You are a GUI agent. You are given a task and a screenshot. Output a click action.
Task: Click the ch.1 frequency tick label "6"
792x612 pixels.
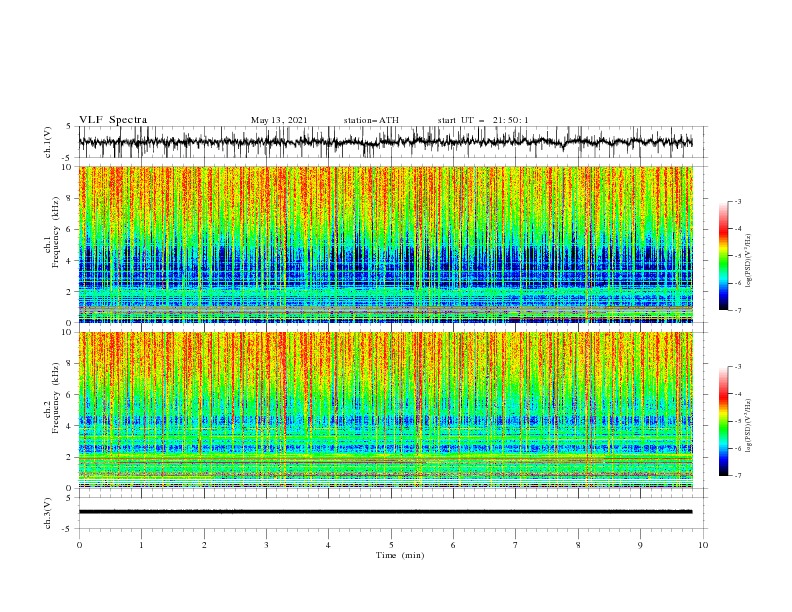(x=70, y=230)
